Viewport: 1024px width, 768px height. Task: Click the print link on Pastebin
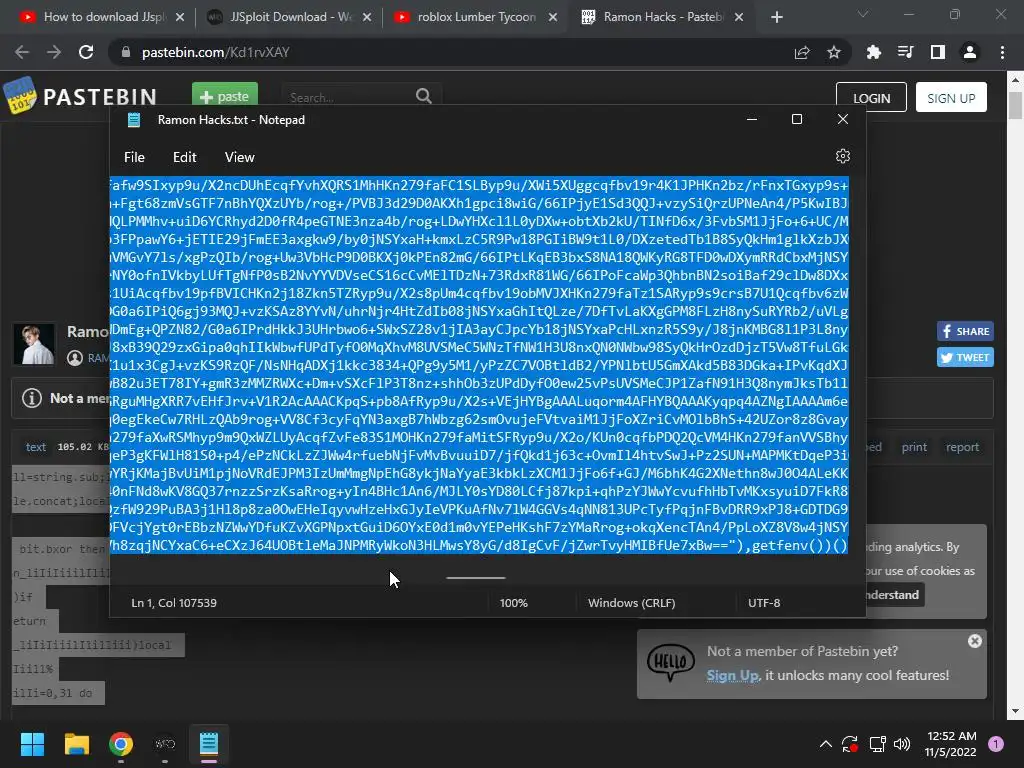914,447
